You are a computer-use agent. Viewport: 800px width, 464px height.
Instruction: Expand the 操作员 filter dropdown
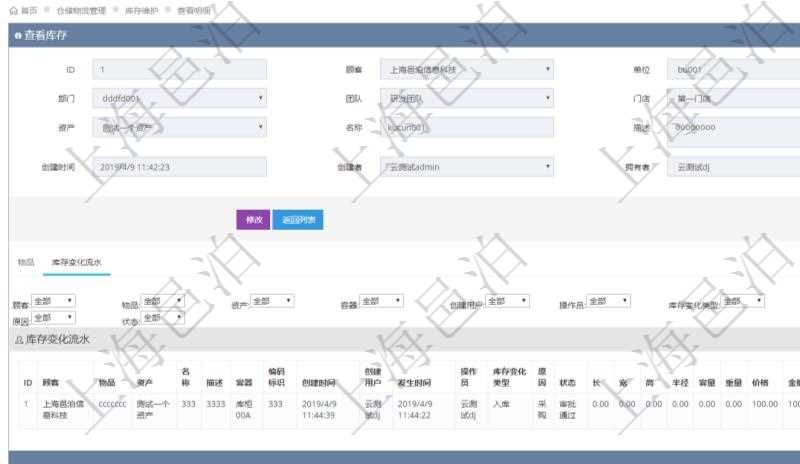(609, 301)
